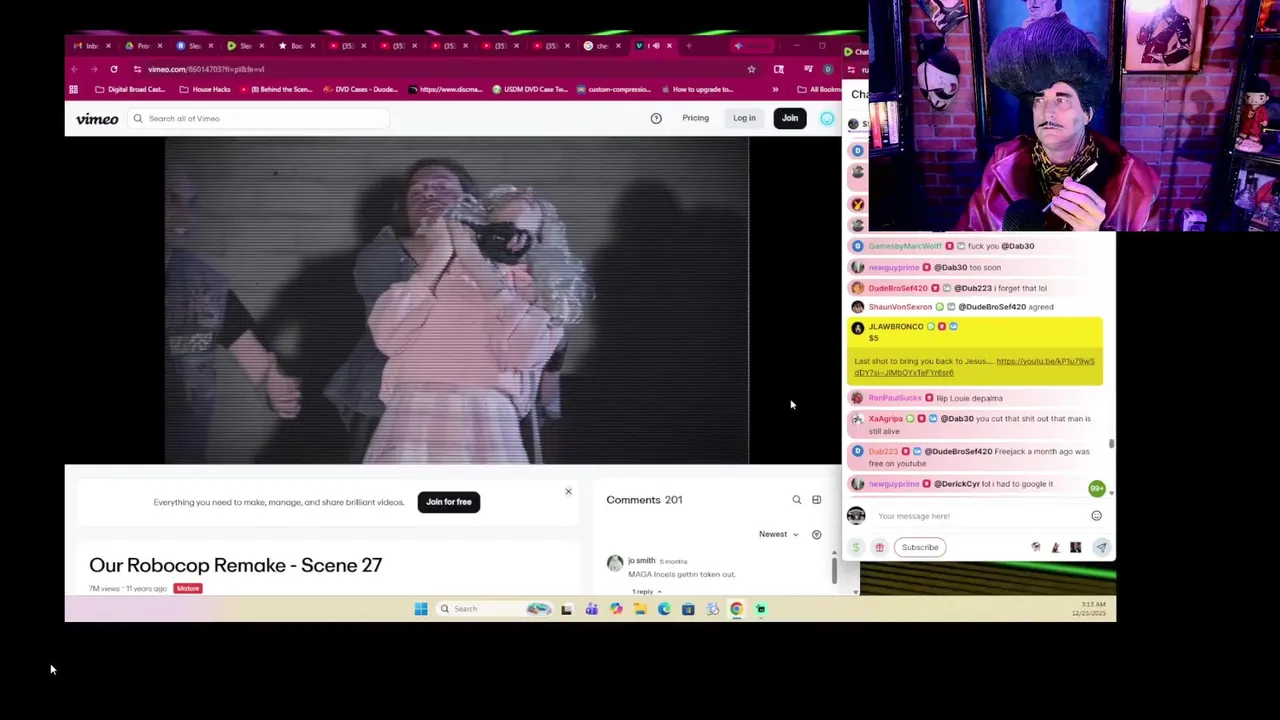1280x720 pixels.
Task: Click the dollar tip icon in chat
Action: pos(856,547)
